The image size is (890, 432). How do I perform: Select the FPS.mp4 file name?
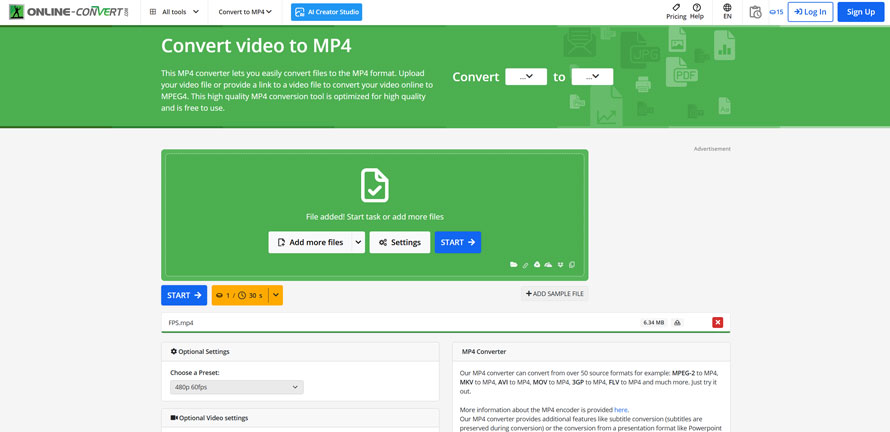(x=179, y=322)
